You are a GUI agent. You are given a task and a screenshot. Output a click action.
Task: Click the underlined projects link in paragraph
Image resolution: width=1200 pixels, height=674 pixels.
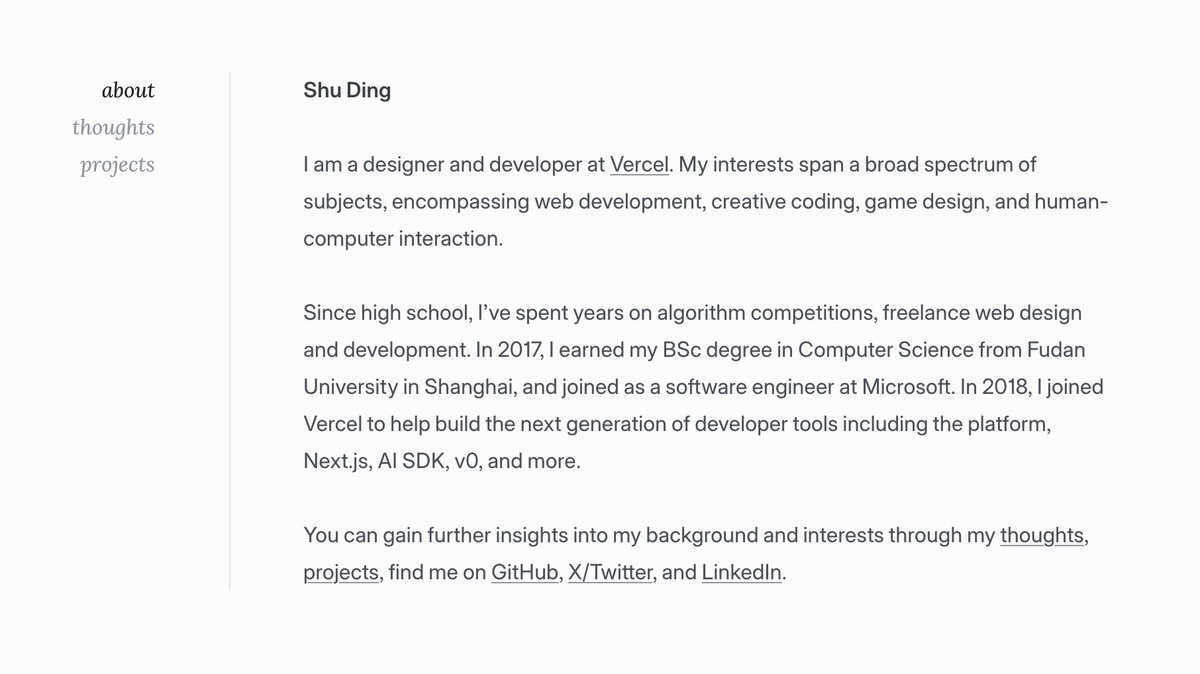341,574
